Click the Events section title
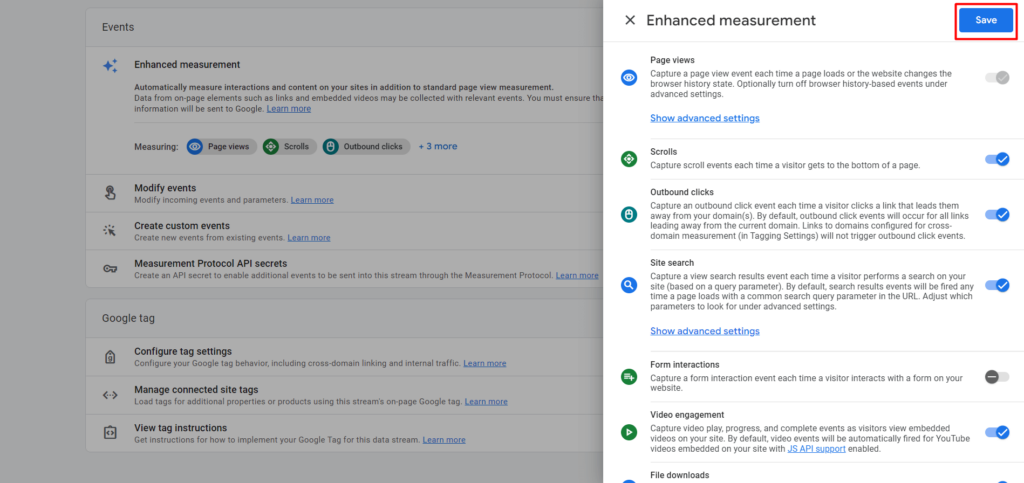This screenshot has width=1024, height=483. (x=118, y=27)
